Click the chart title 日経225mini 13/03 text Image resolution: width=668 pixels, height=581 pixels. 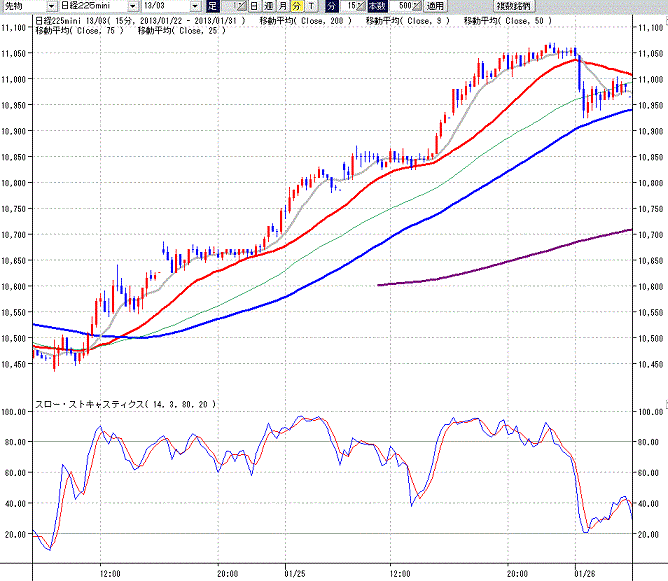tap(72, 21)
